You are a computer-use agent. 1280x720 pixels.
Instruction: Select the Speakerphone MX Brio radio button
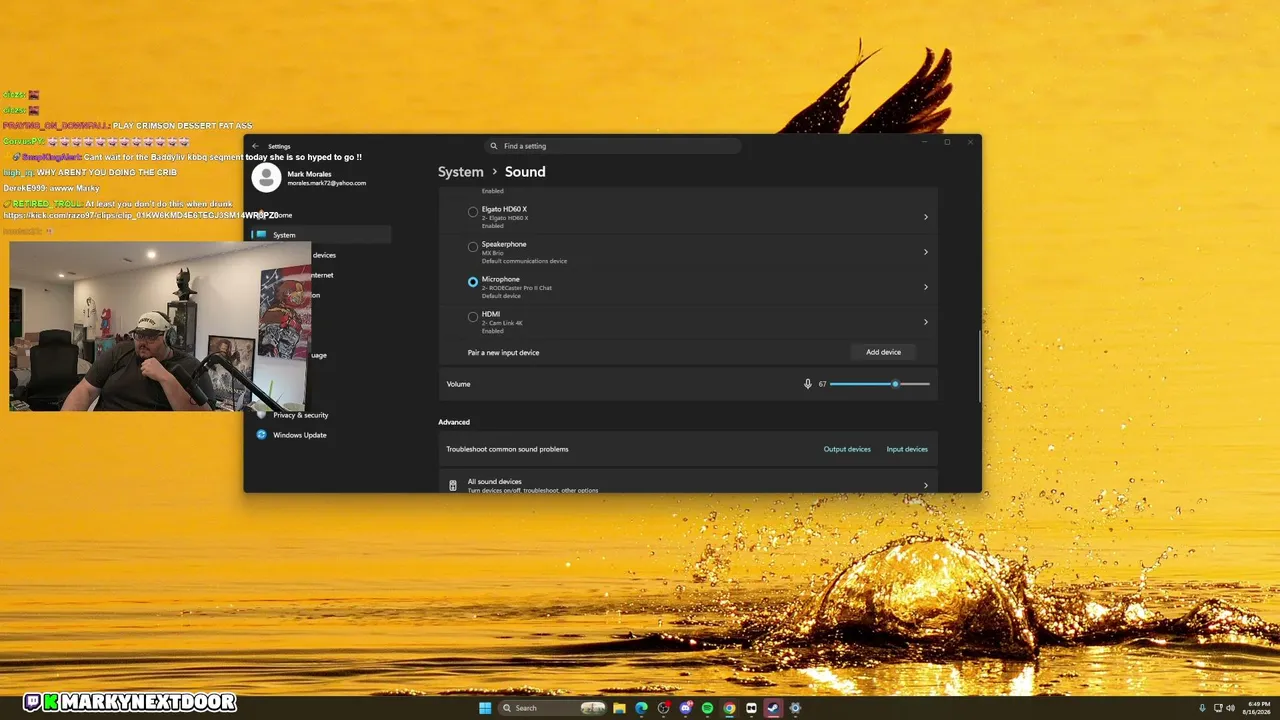coord(473,247)
